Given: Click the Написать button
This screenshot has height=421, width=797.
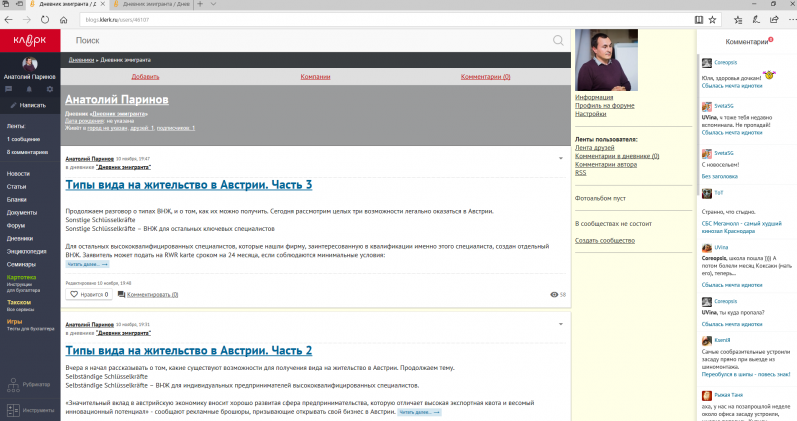Looking at the screenshot, I should [x=28, y=104].
